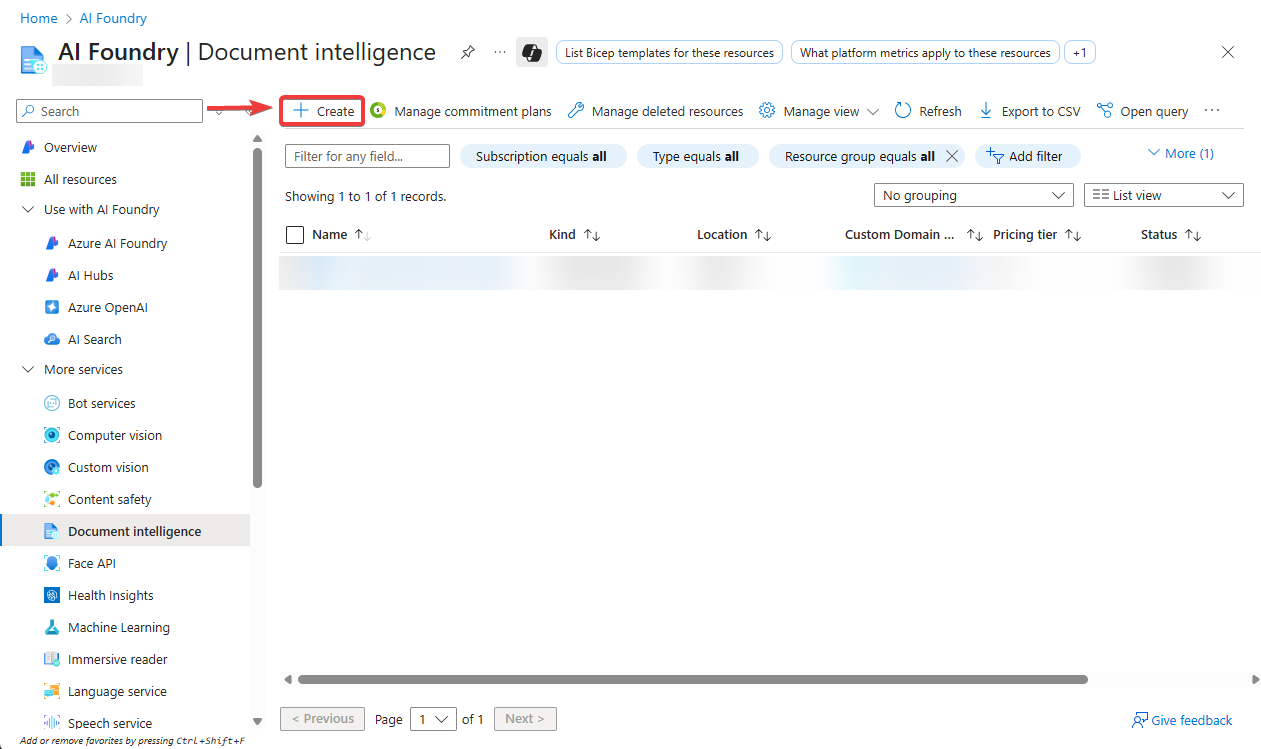Focus the sidebar Search box
This screenshot has height=749, width=1261.
point(110,111)
